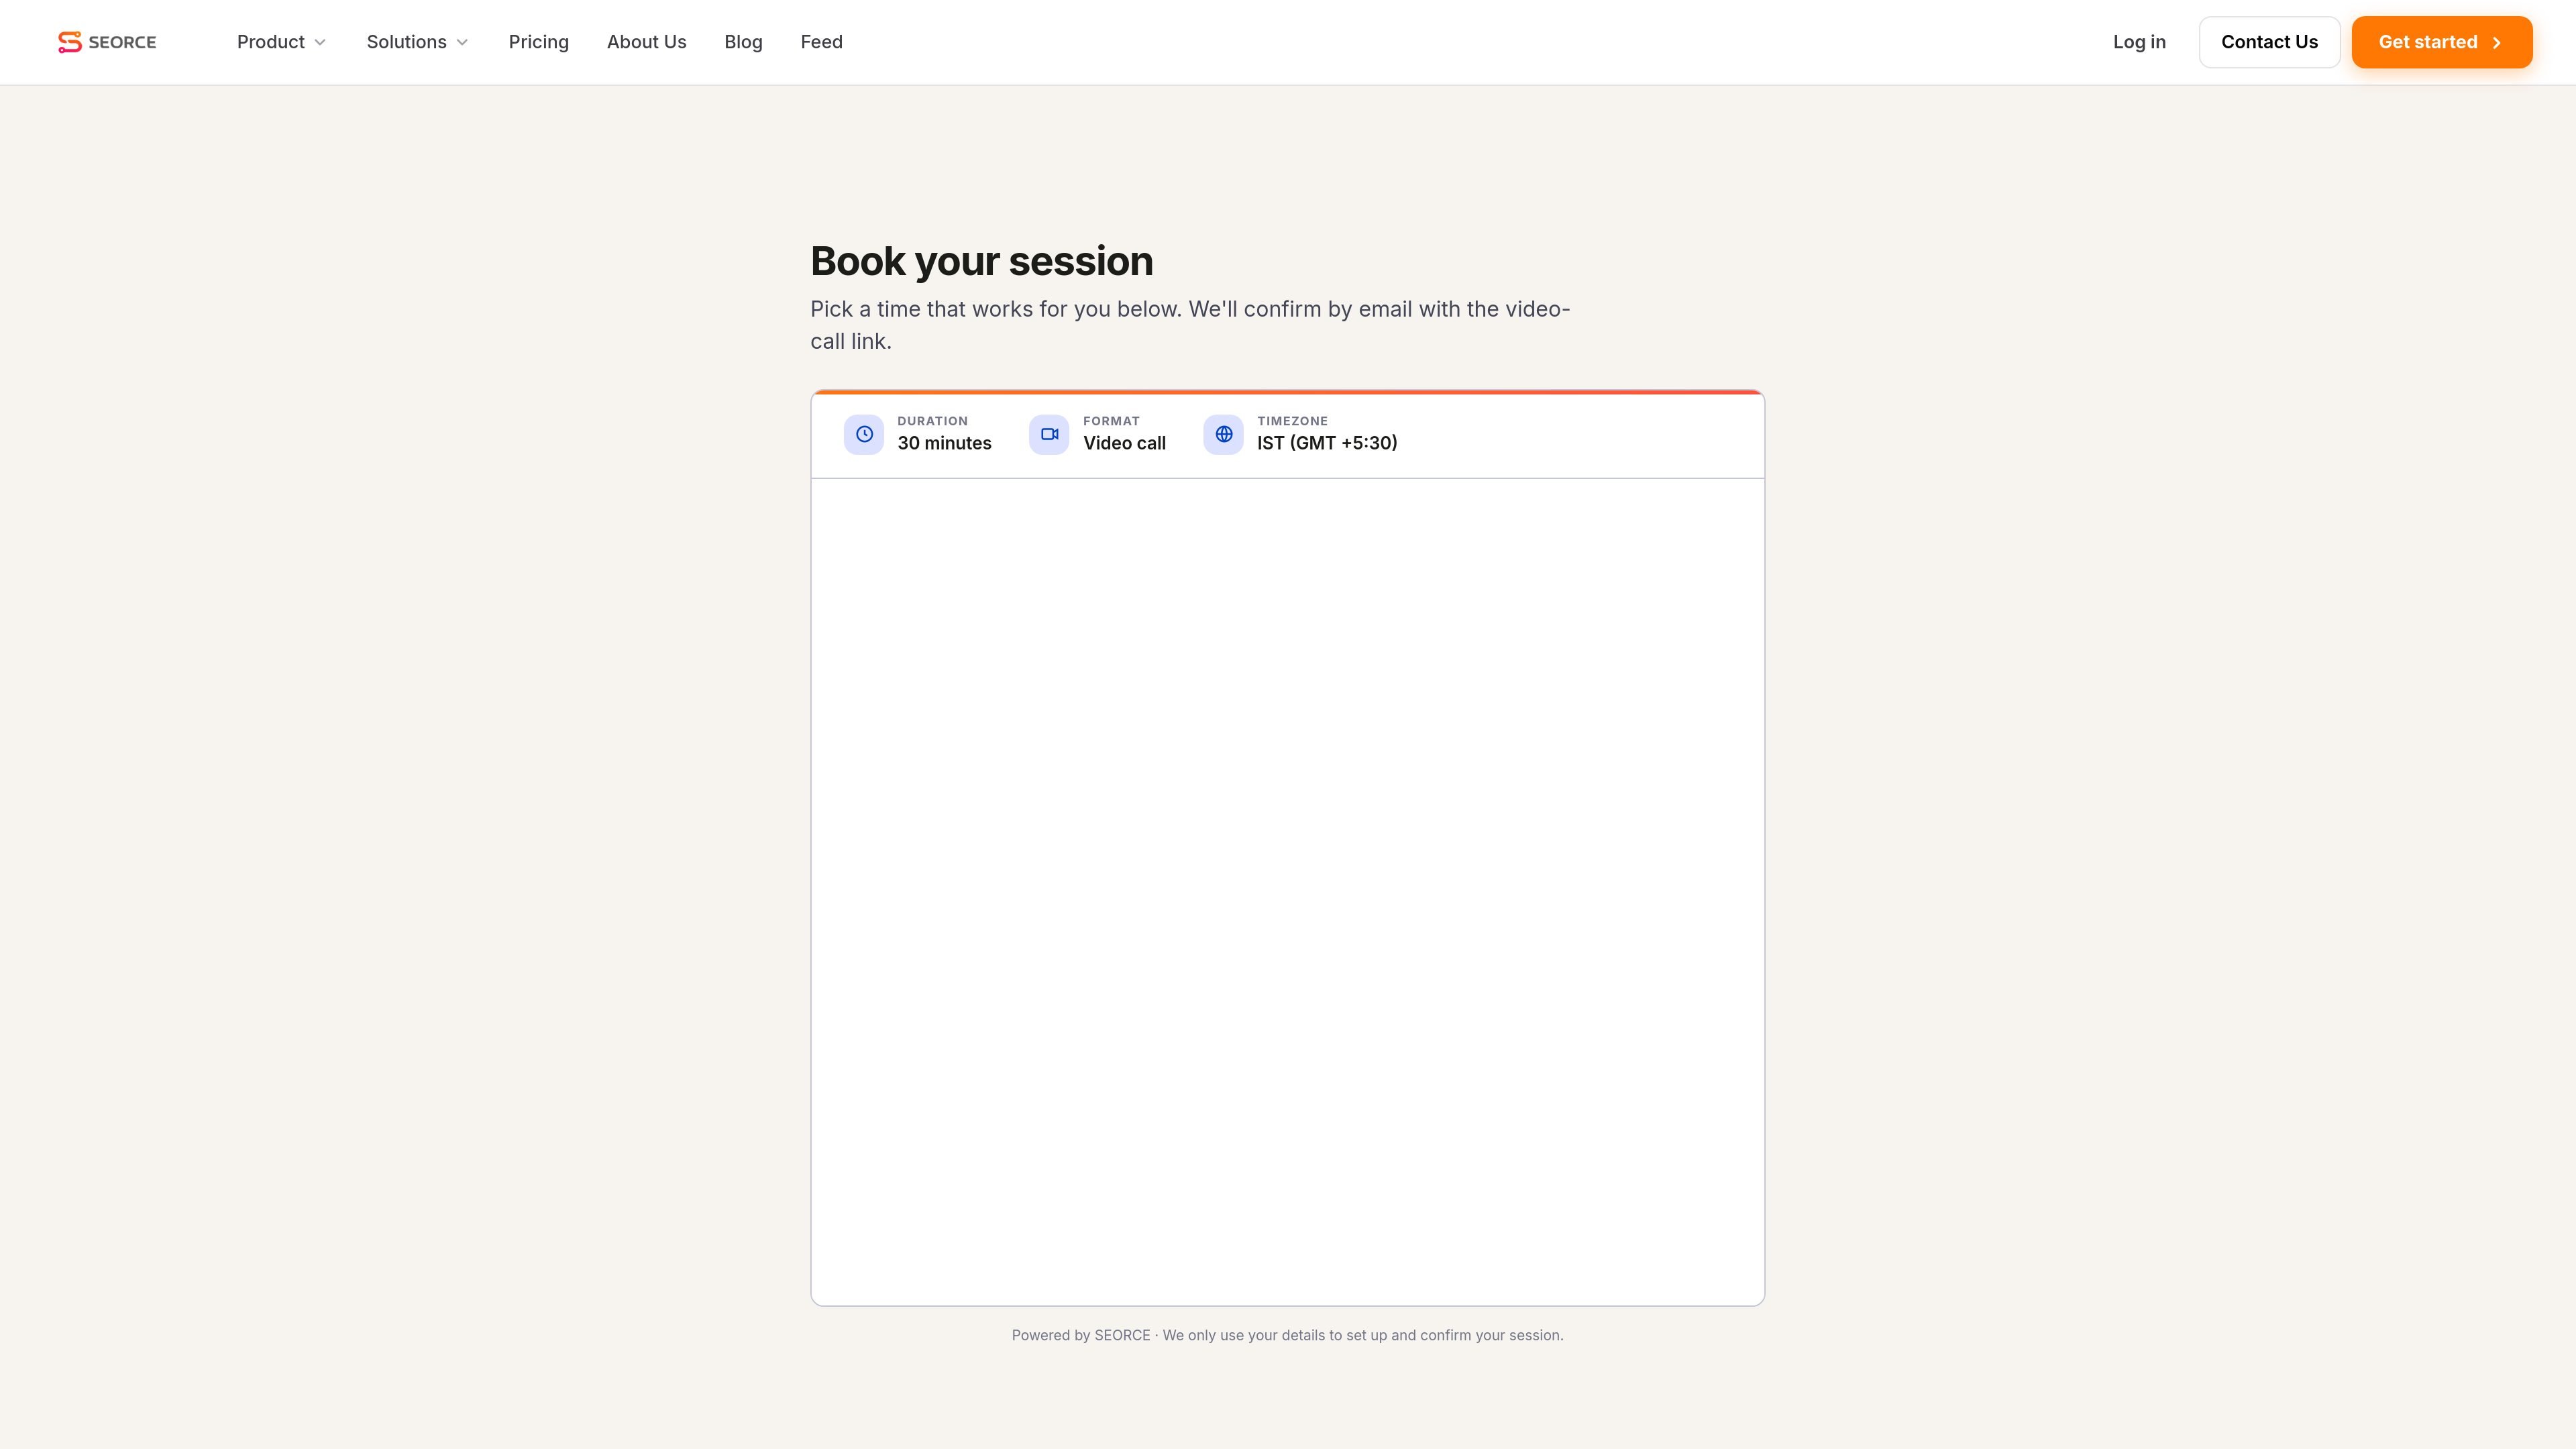Open the Pricing page

click(x=538, y=42)
